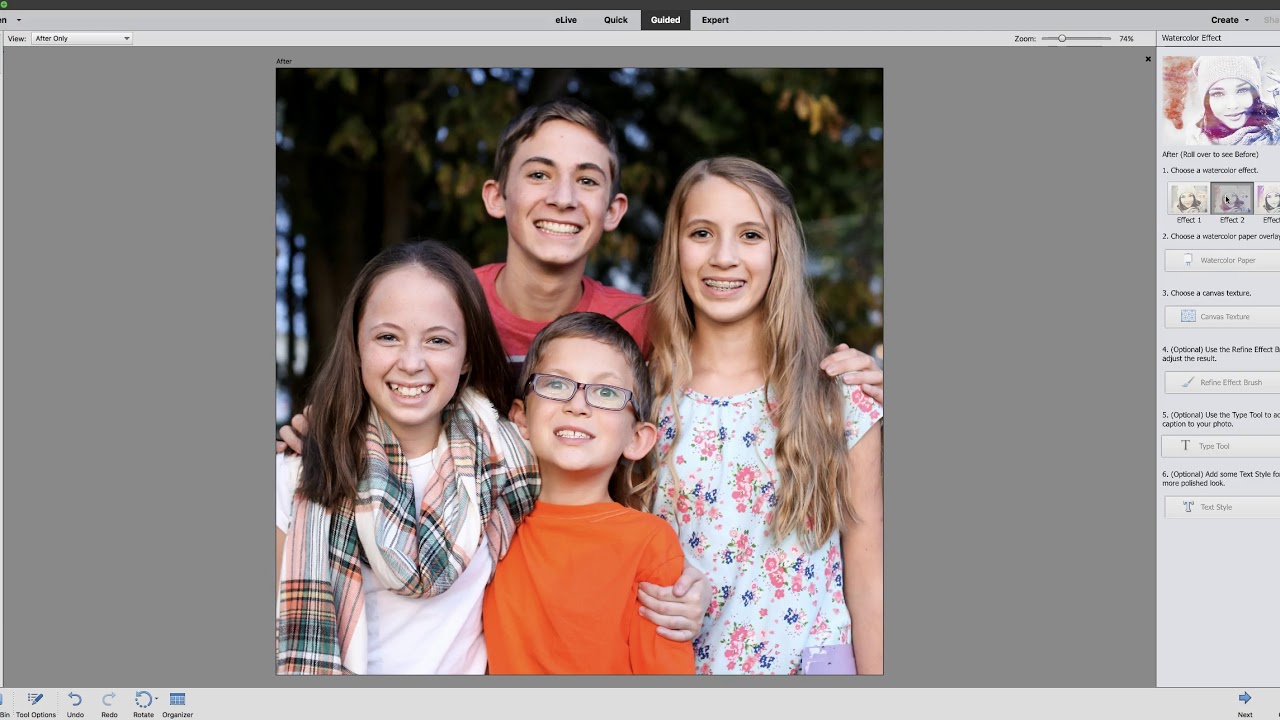The width and height of the screenshot is (1280, 720).
Task: Open the Organizer
Action: (x=177, y=705)
